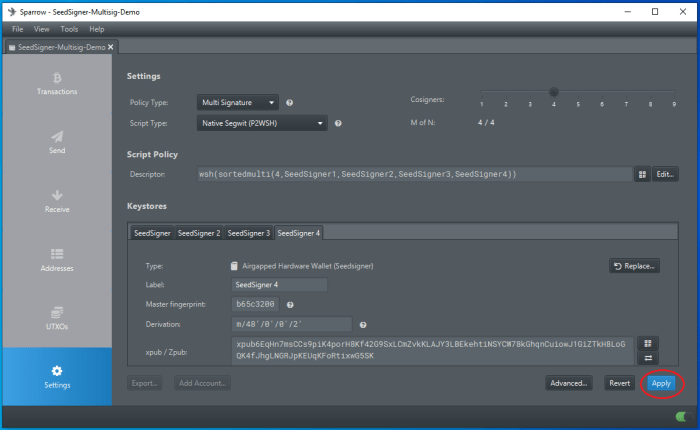Click the descriptor QR code icon
Image resolution: width=700 pixels, height=430 pixels.
click(641, 174)
